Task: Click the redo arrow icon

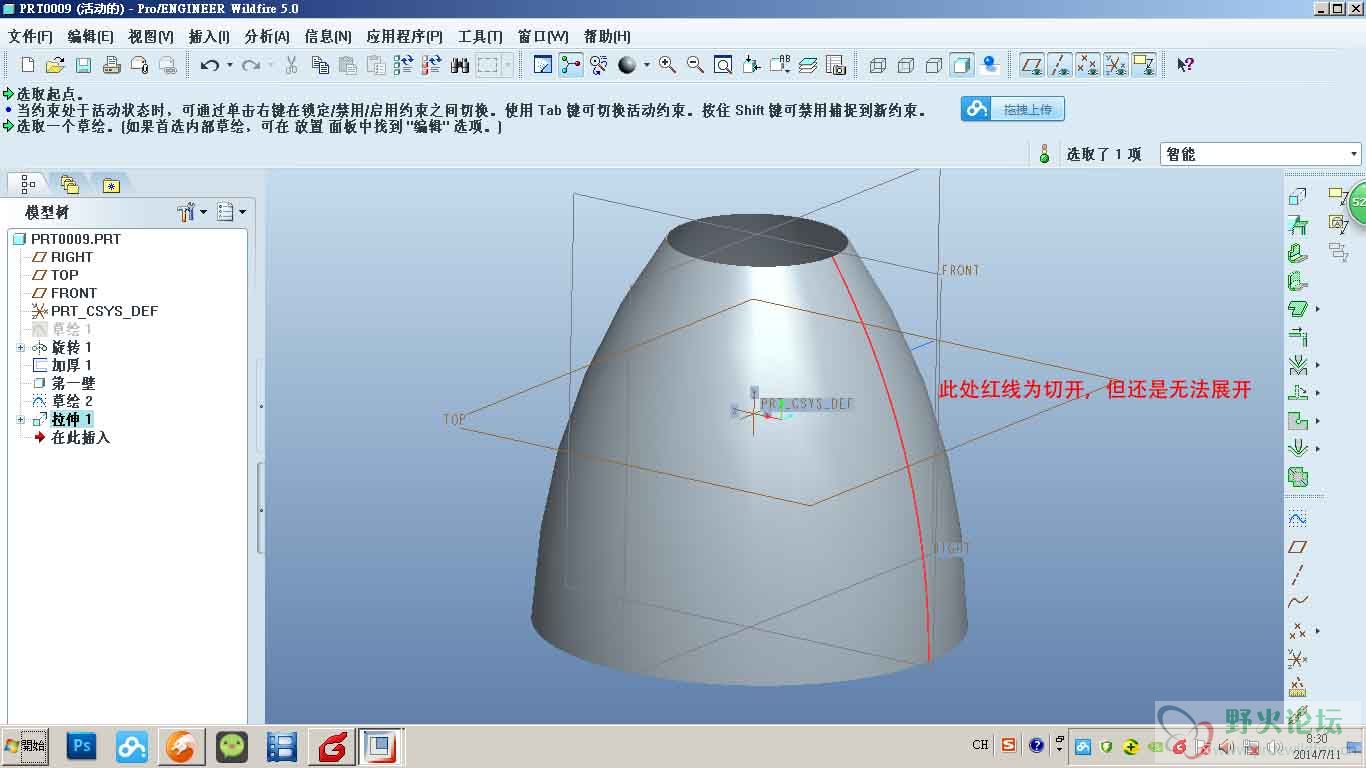Action: [250, 65]
